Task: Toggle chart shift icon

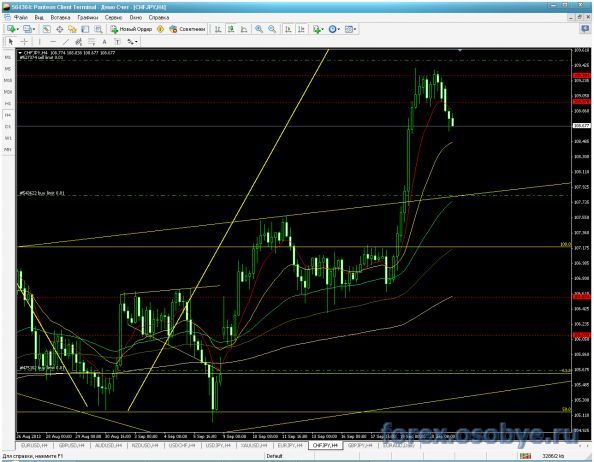Action: [301, 29]
